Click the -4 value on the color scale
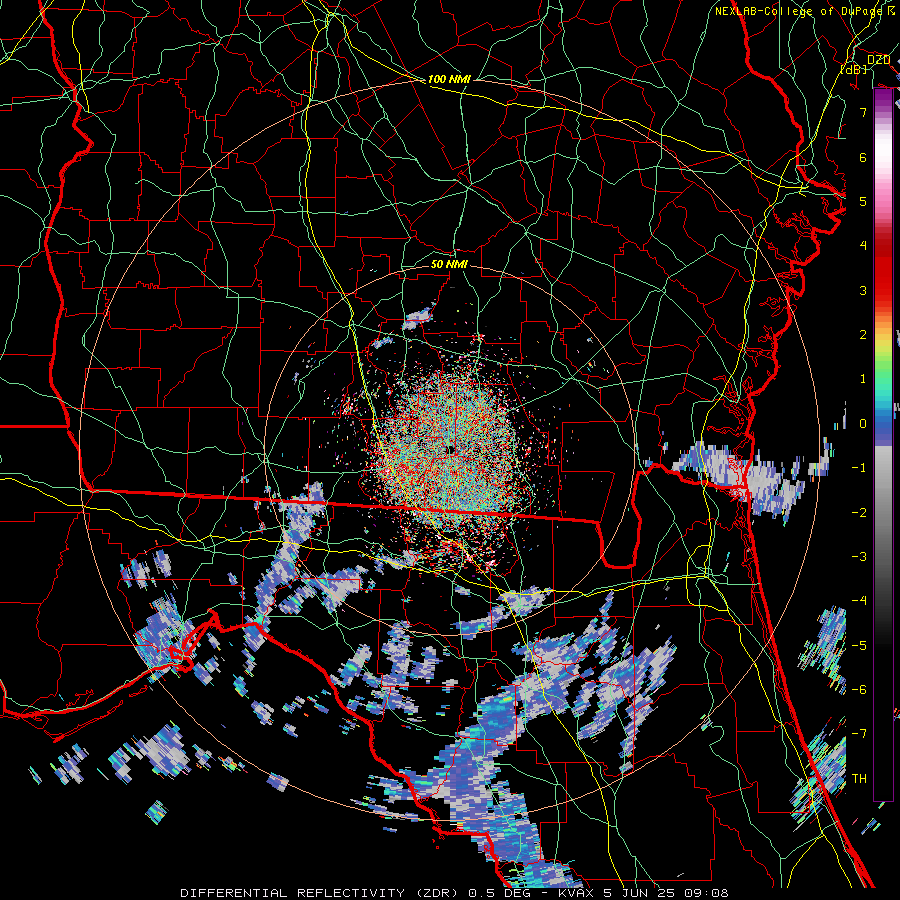This screenshot has width=900, height=900. coord(859,601)
